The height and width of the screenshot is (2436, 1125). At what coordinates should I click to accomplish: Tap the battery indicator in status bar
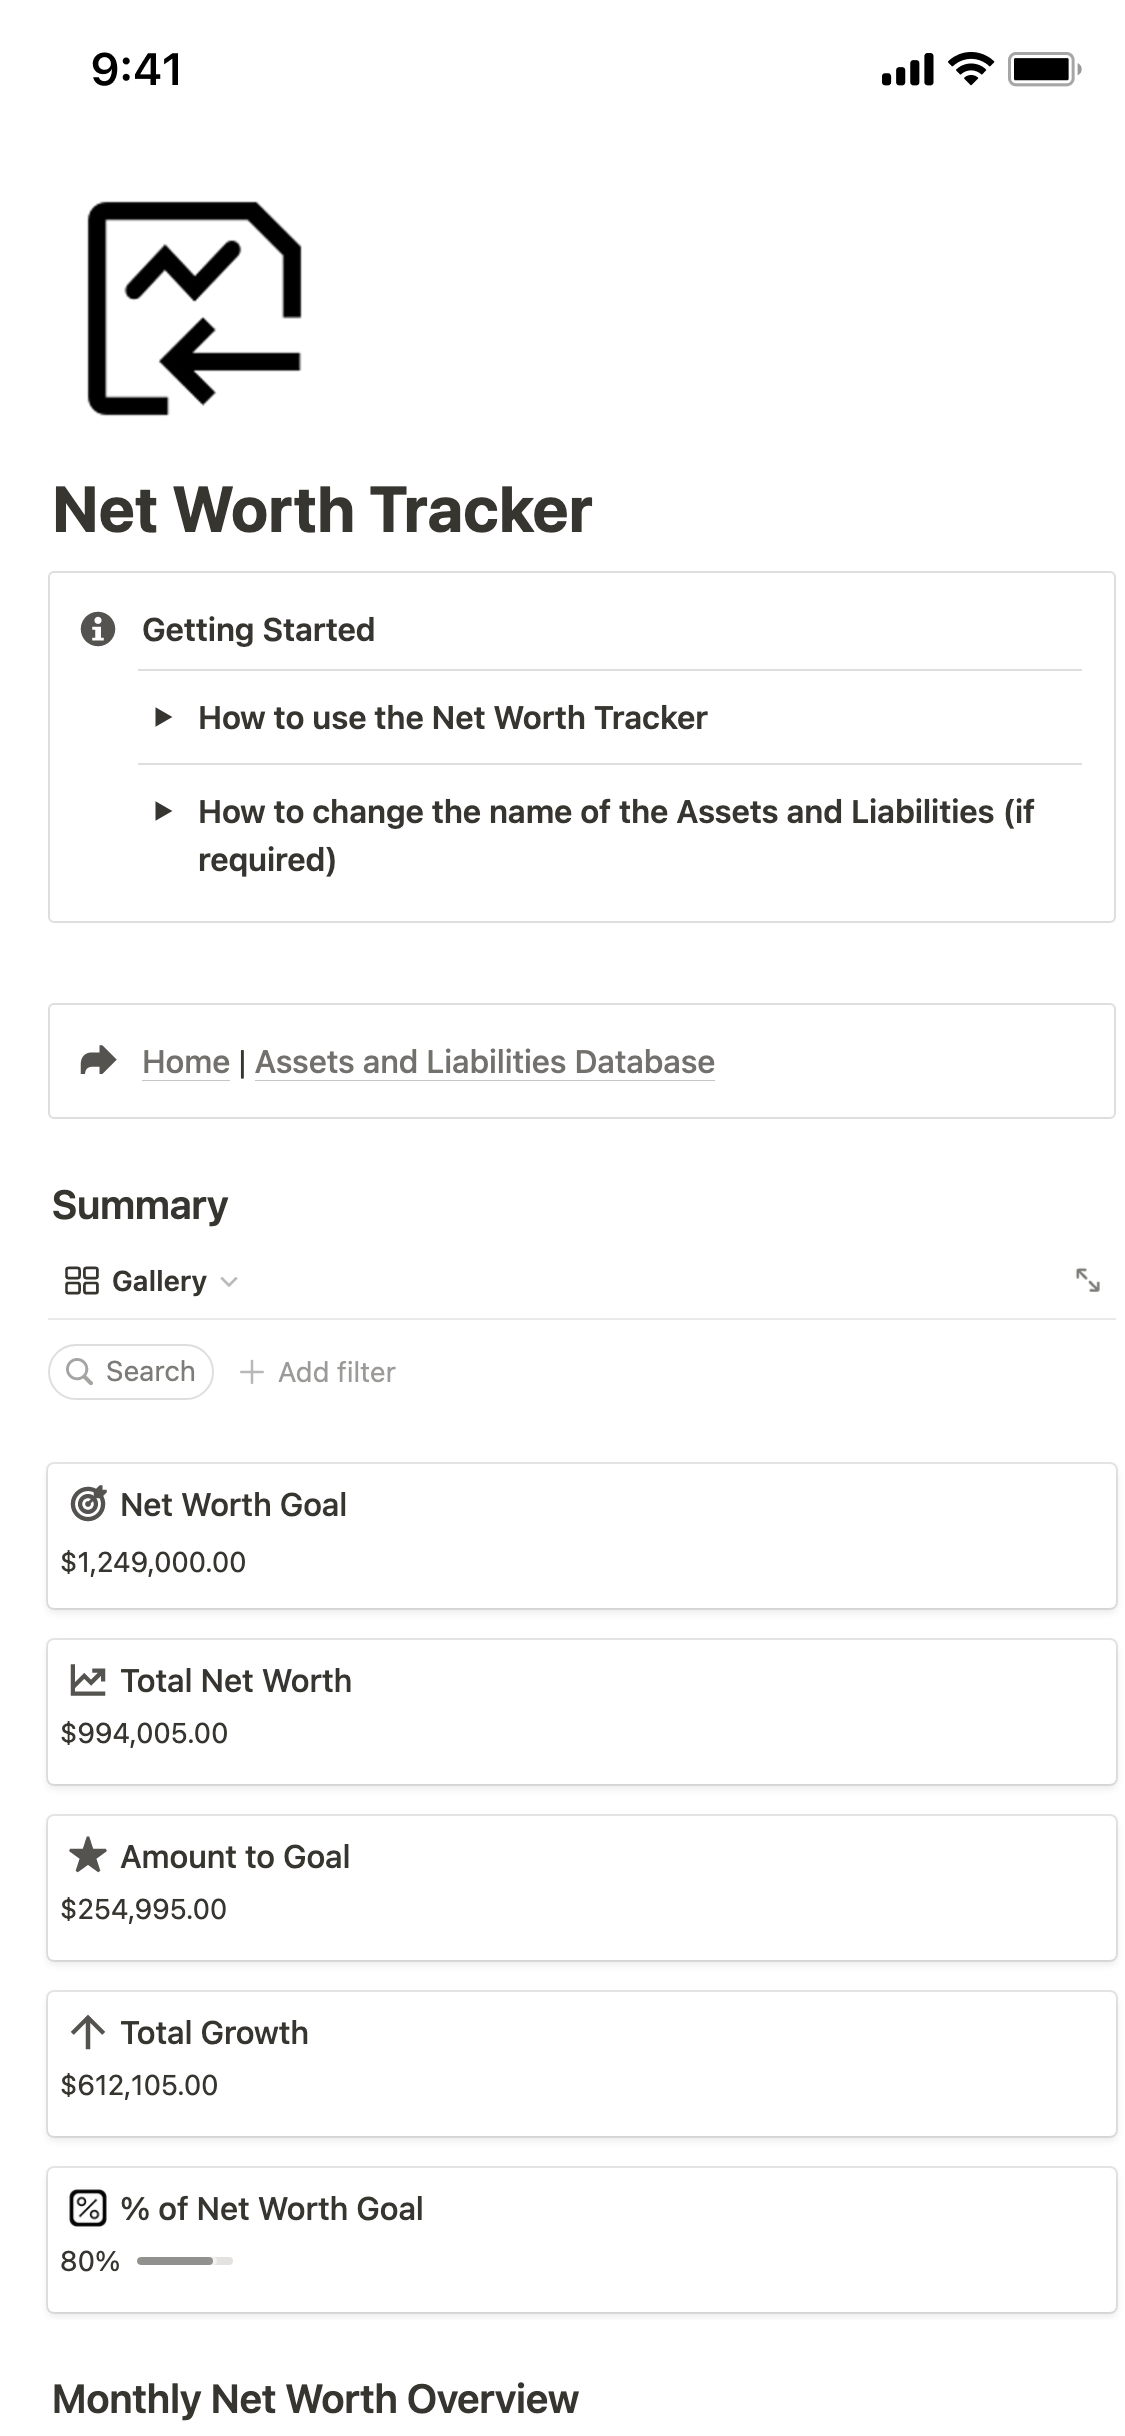pyautogui.click(x=1043, y=69)
